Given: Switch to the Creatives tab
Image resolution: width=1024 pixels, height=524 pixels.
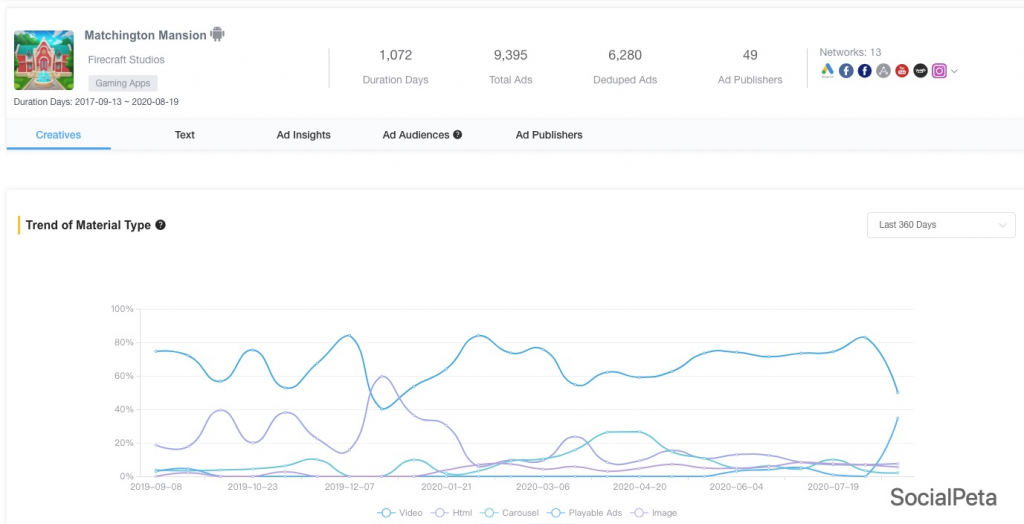Looking at the screenshot, I should coord(58,135).
